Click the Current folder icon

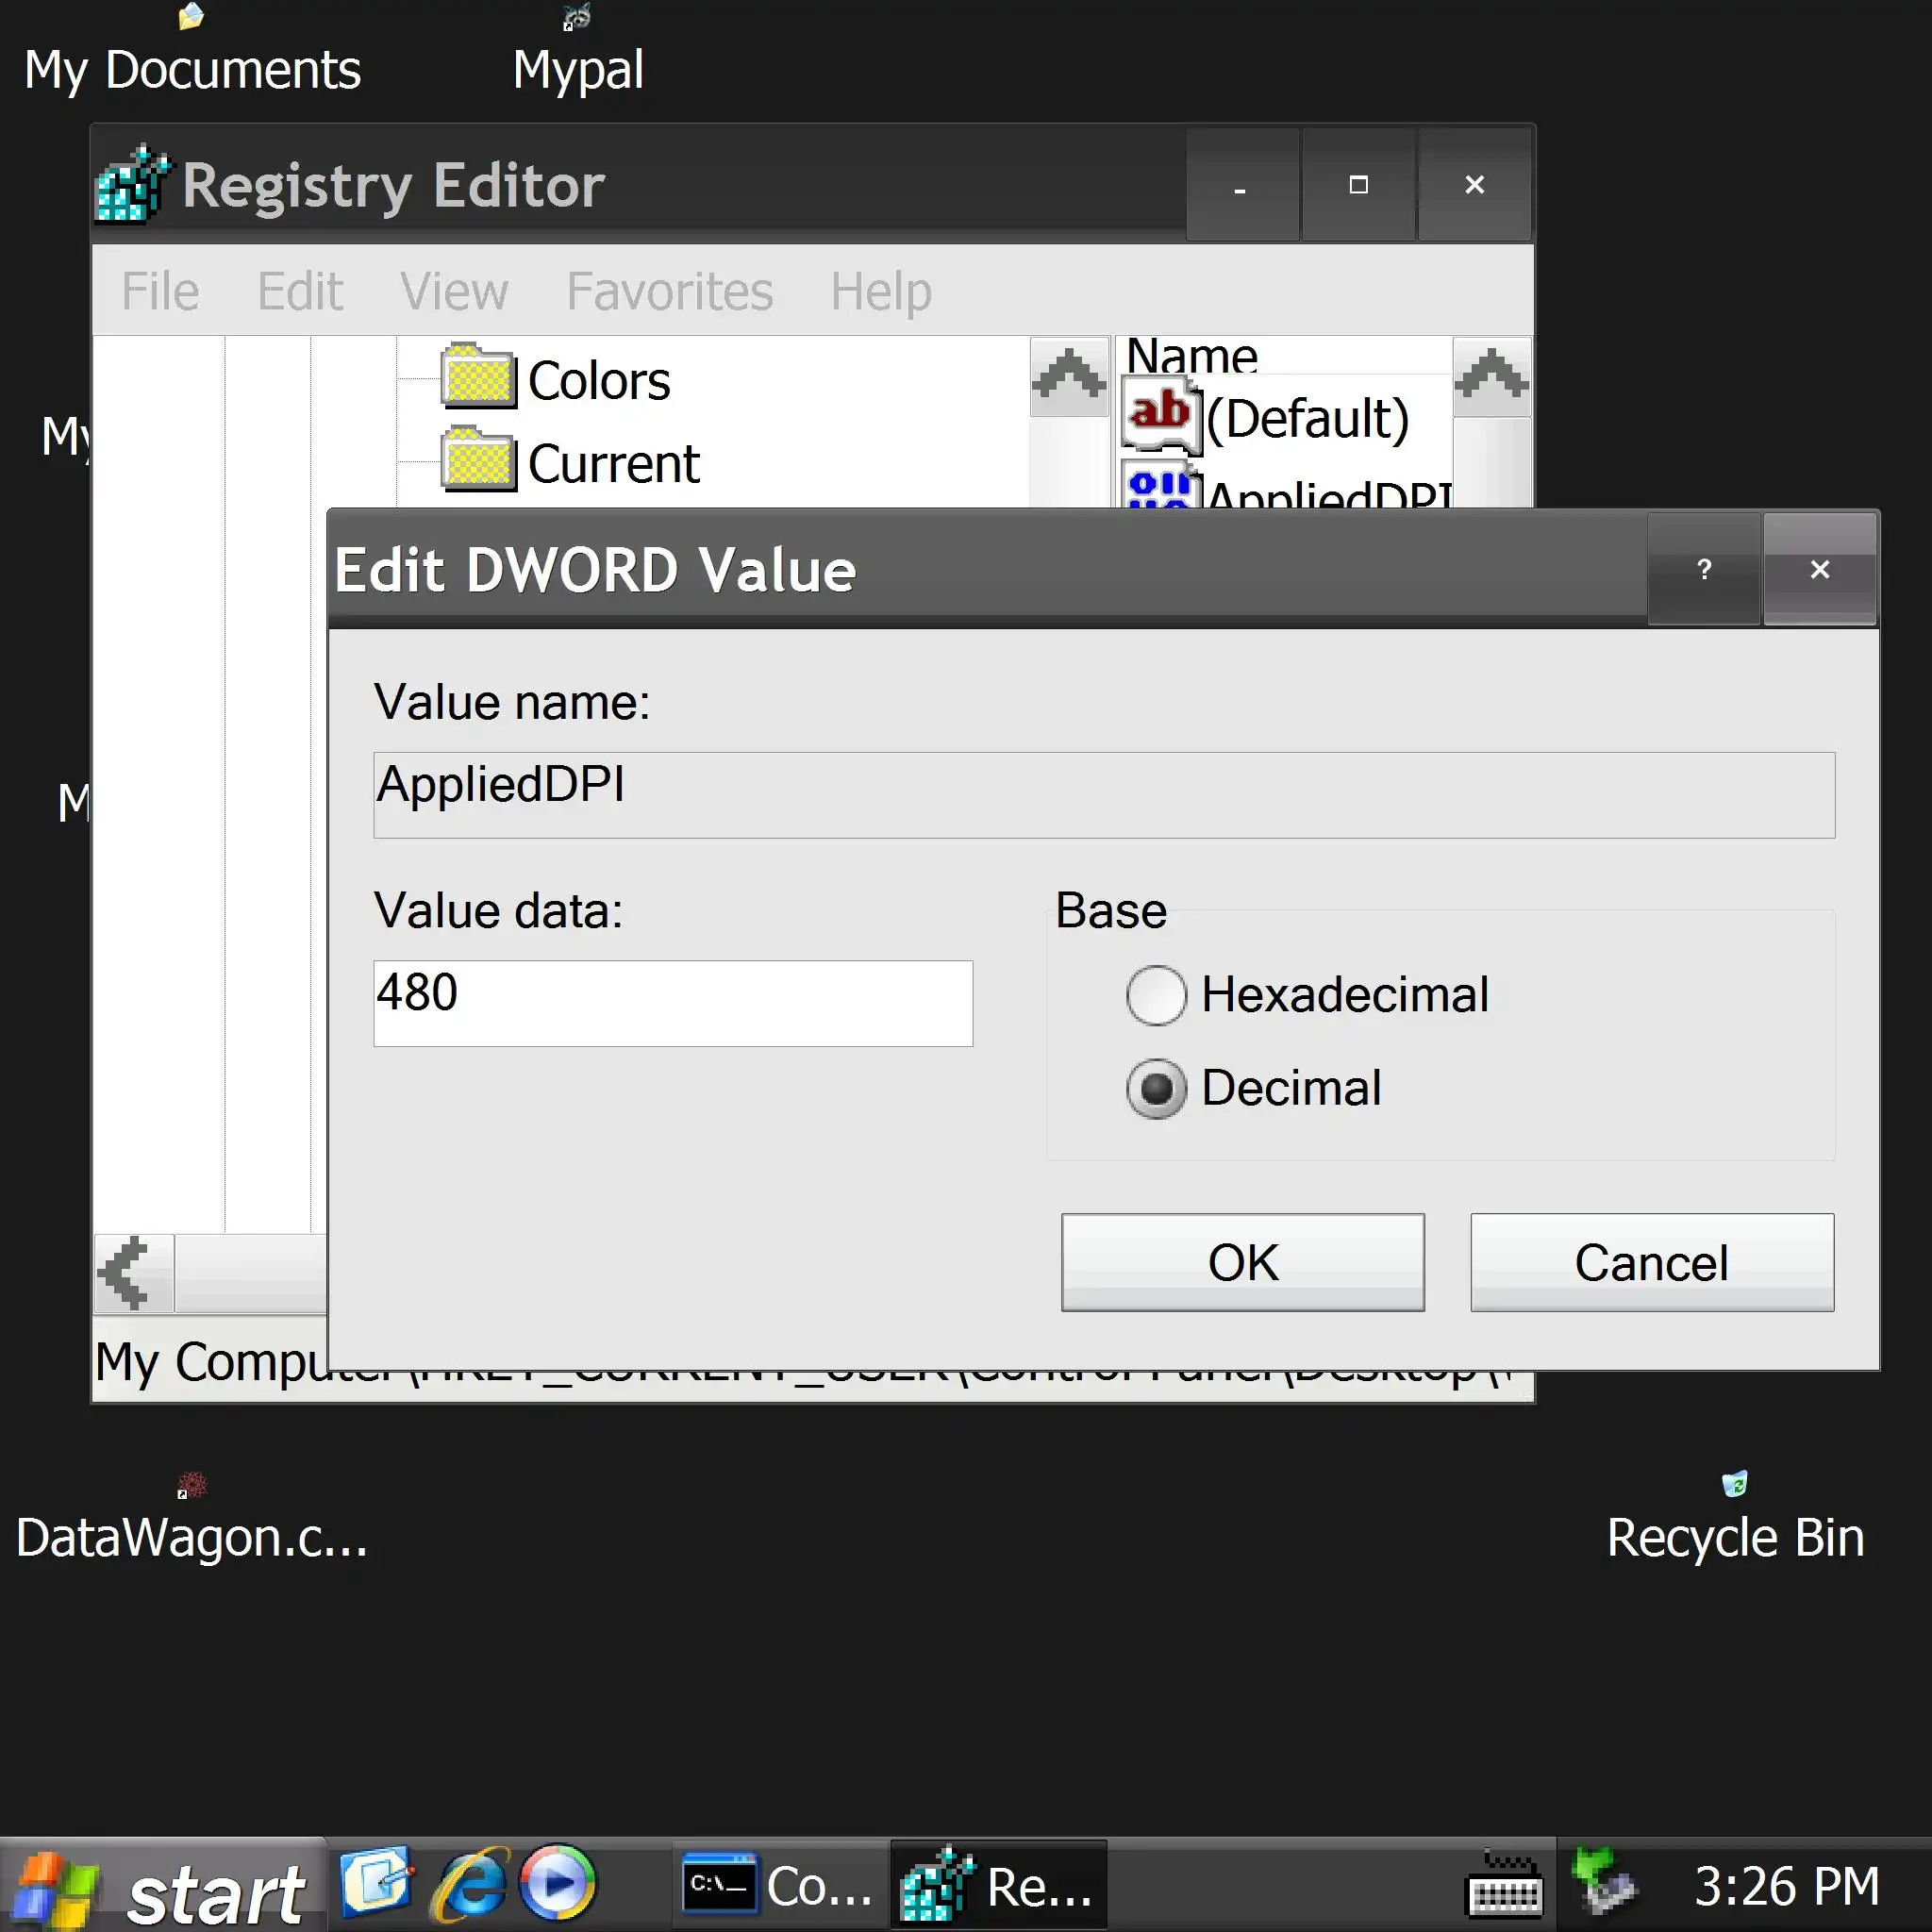tap(478, 461)
